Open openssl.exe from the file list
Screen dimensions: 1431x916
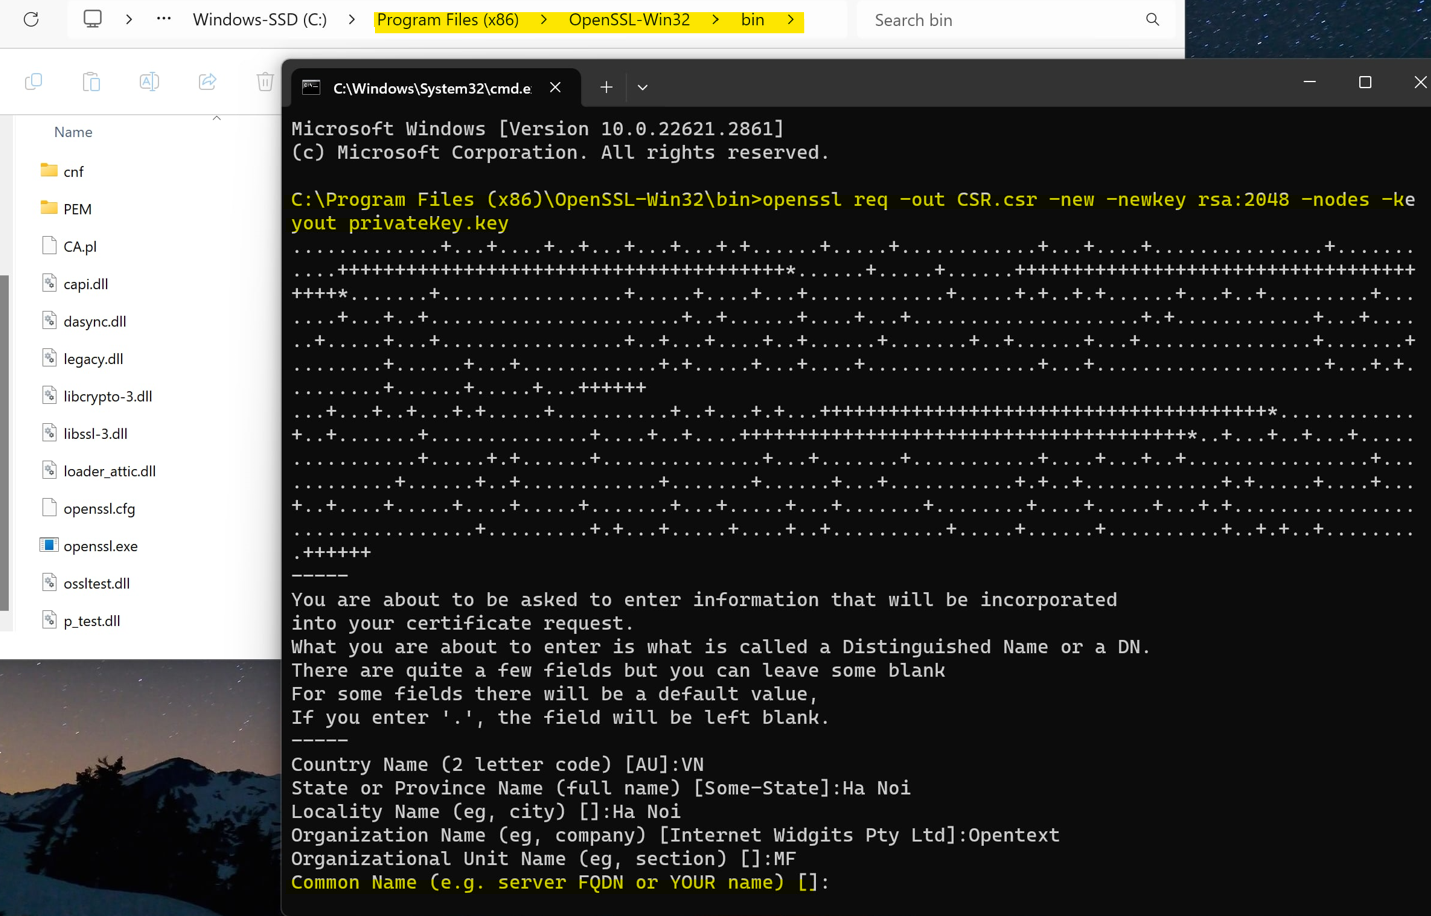(100, 546)
